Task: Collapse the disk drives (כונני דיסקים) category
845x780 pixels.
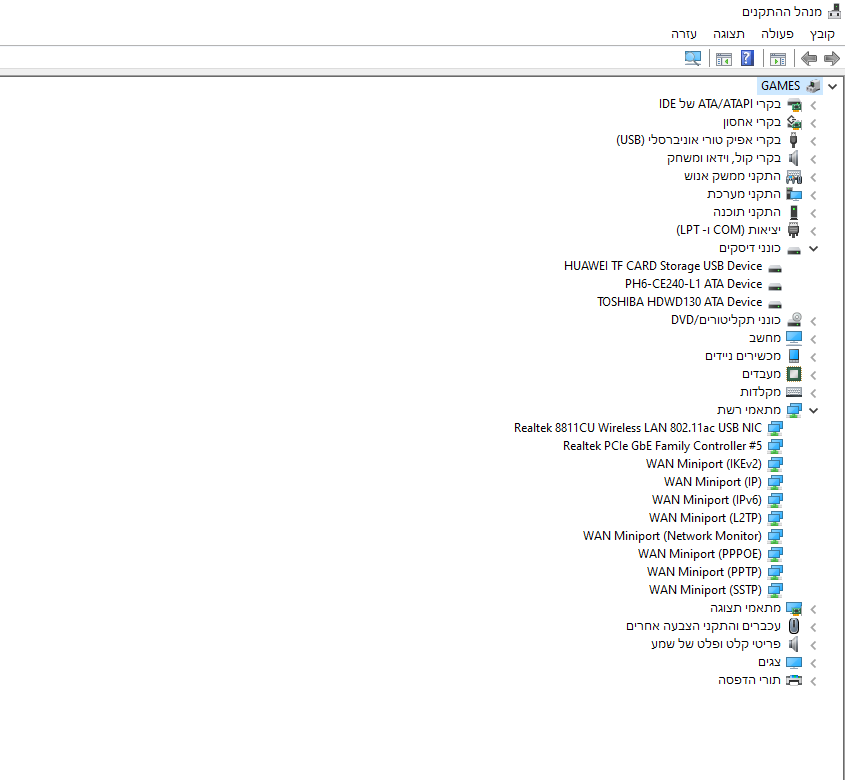Action: [x=814, y=249]
